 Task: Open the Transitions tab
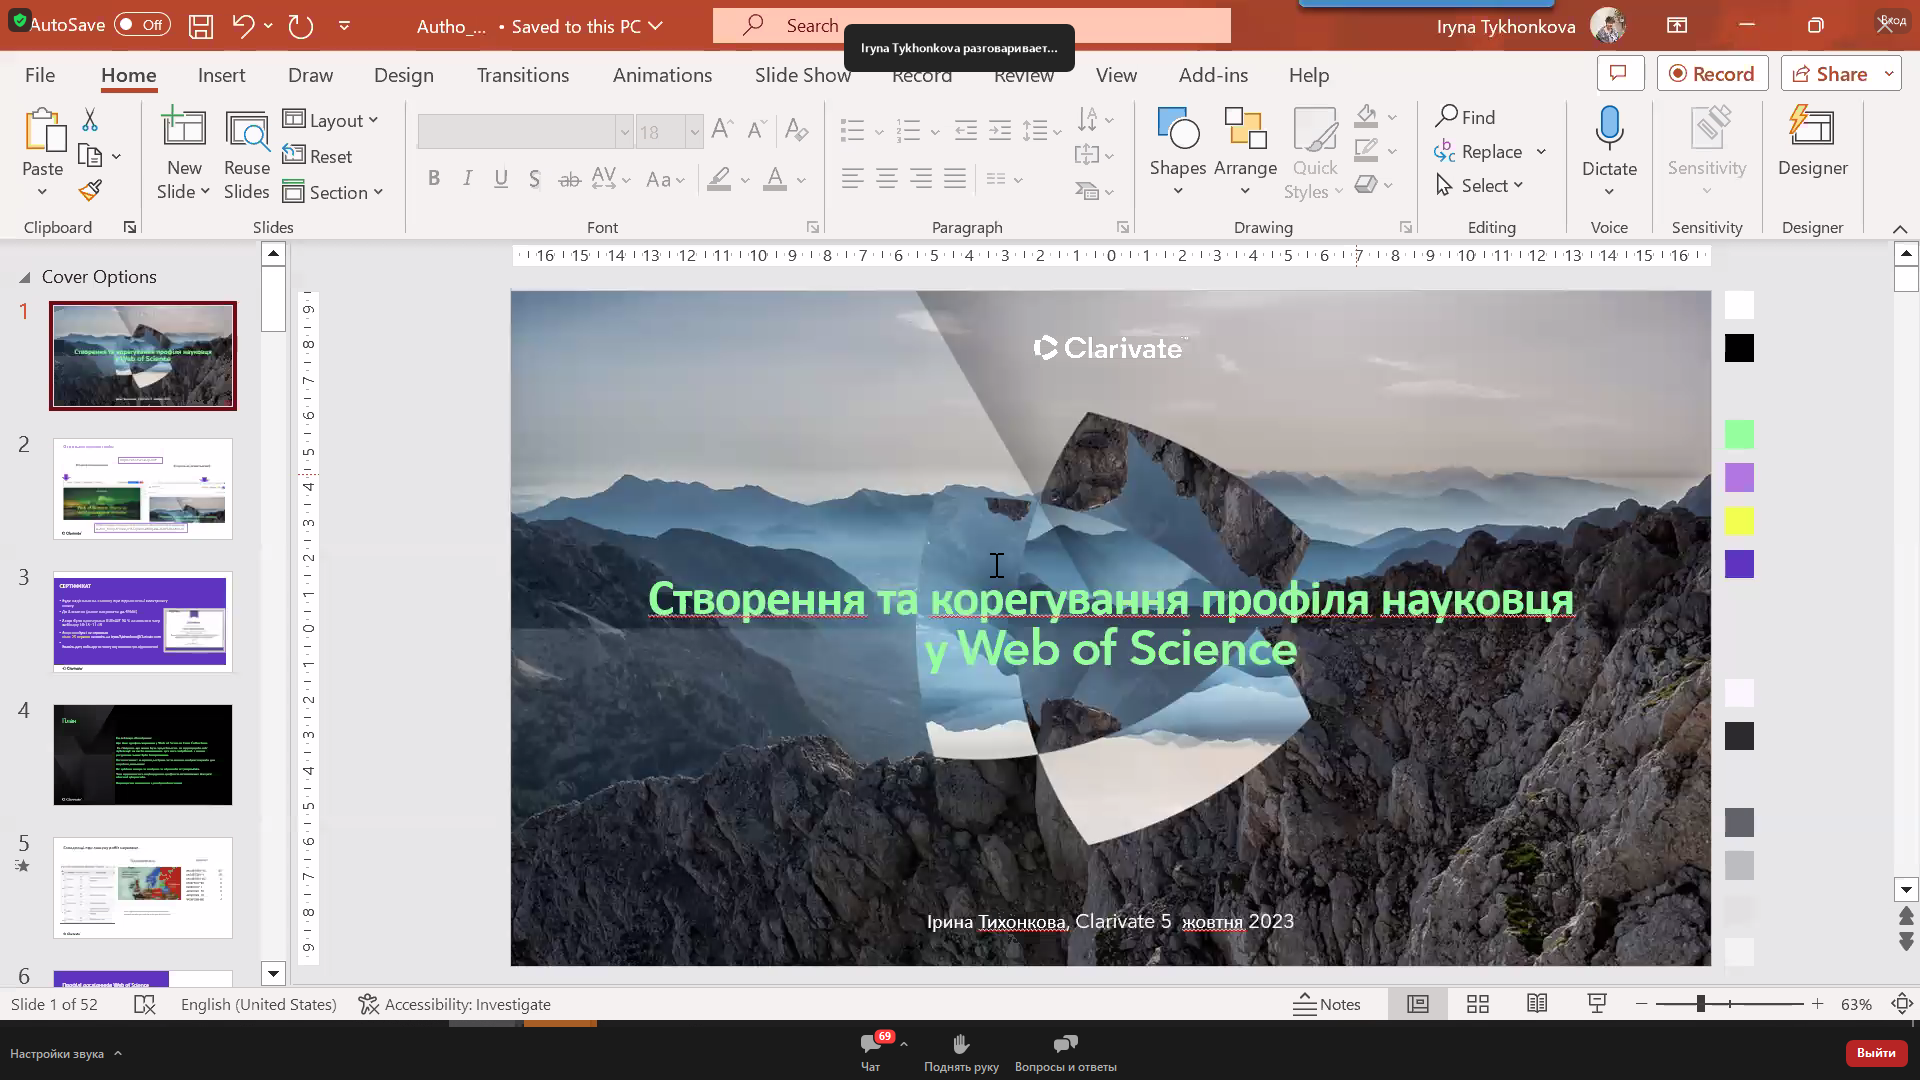[522, 75]
